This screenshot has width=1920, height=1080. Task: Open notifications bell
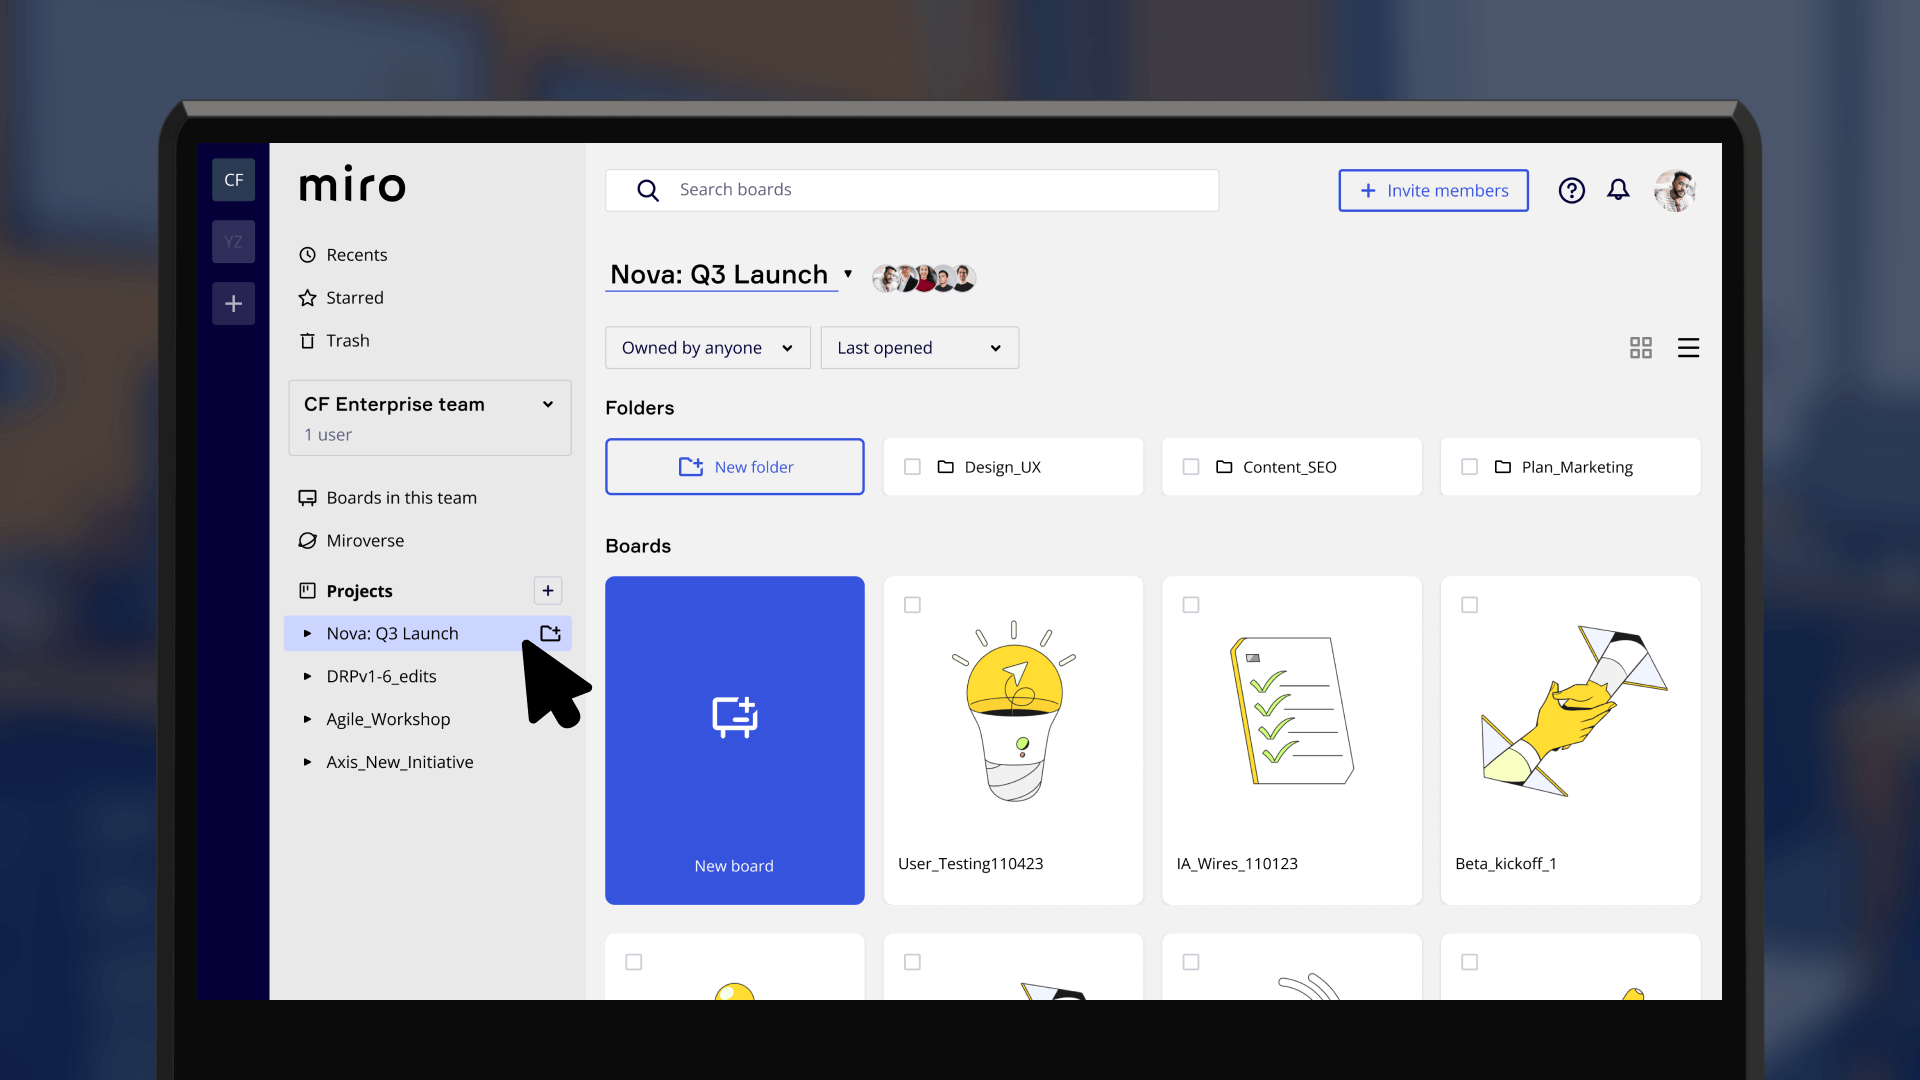click(1618, 190)
